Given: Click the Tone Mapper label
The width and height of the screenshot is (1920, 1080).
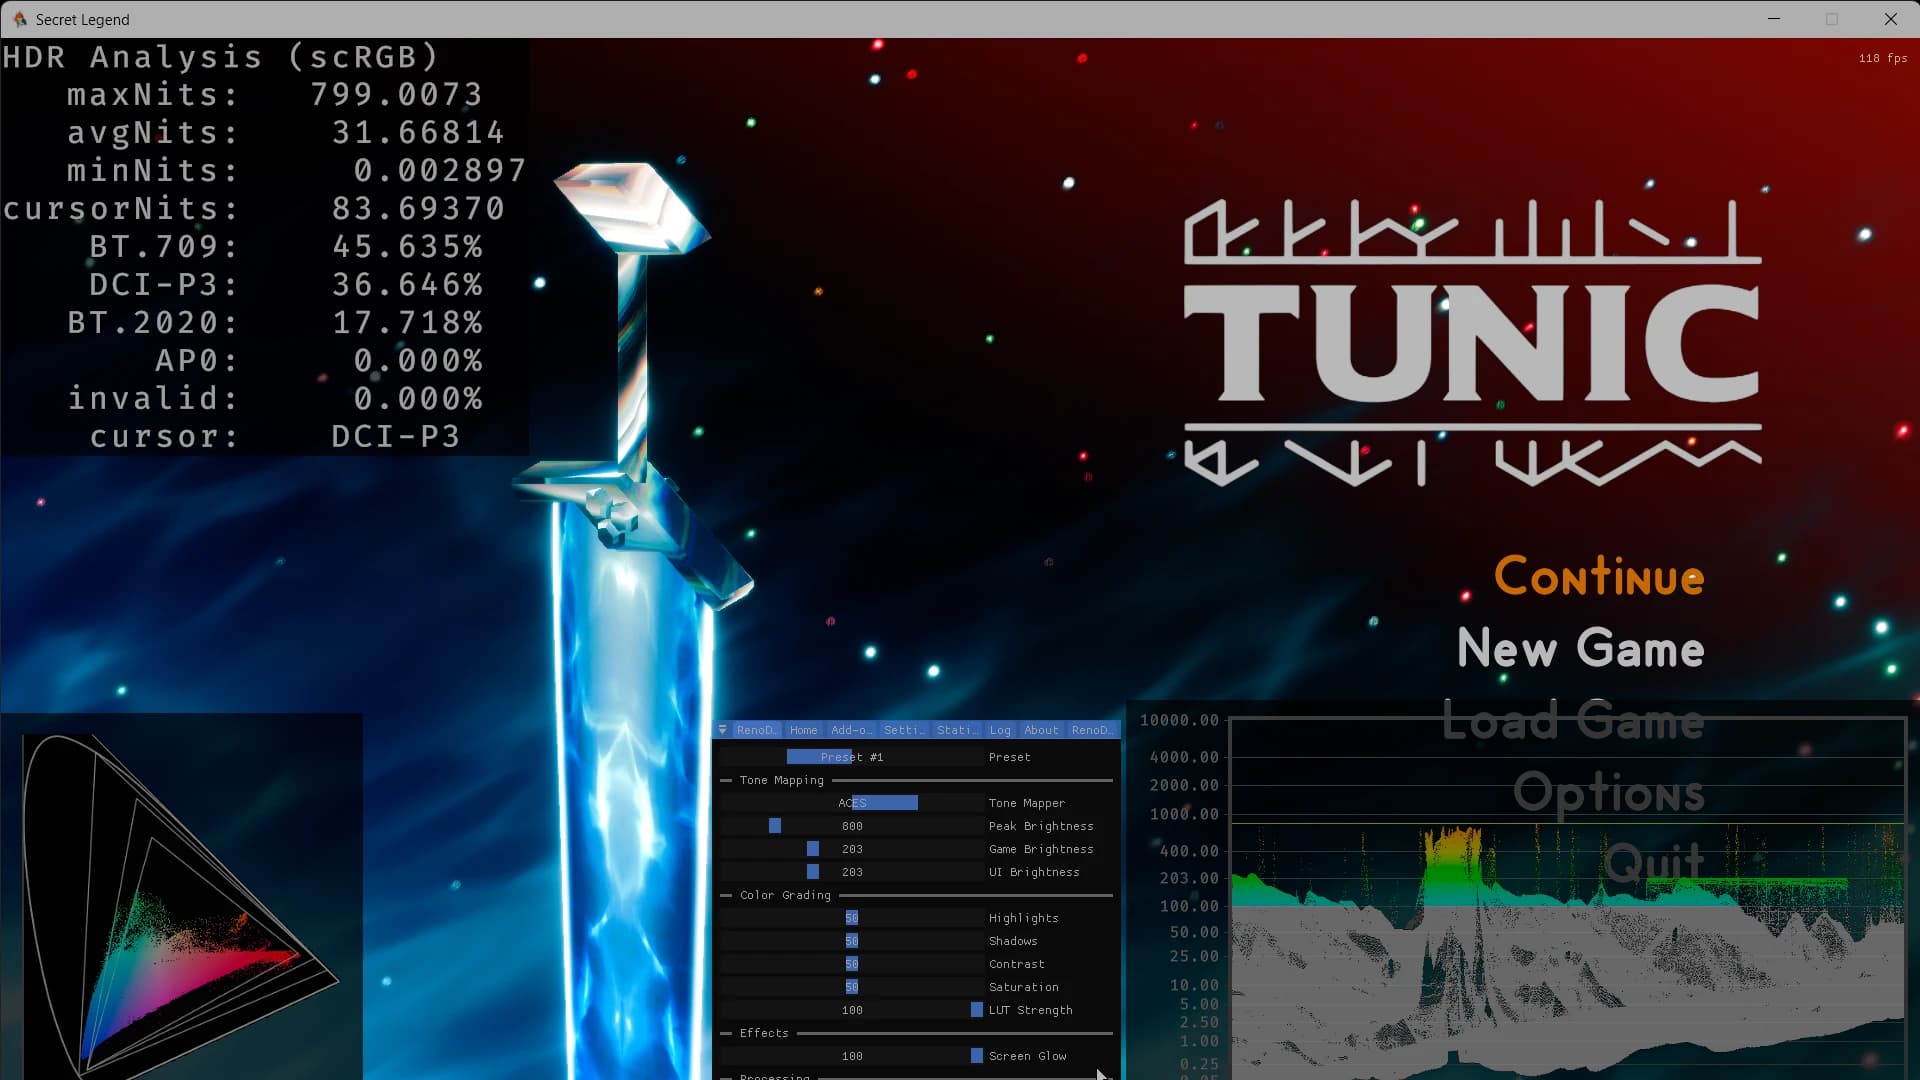Looking at the screenshot, I should [x=1026, y=803].
